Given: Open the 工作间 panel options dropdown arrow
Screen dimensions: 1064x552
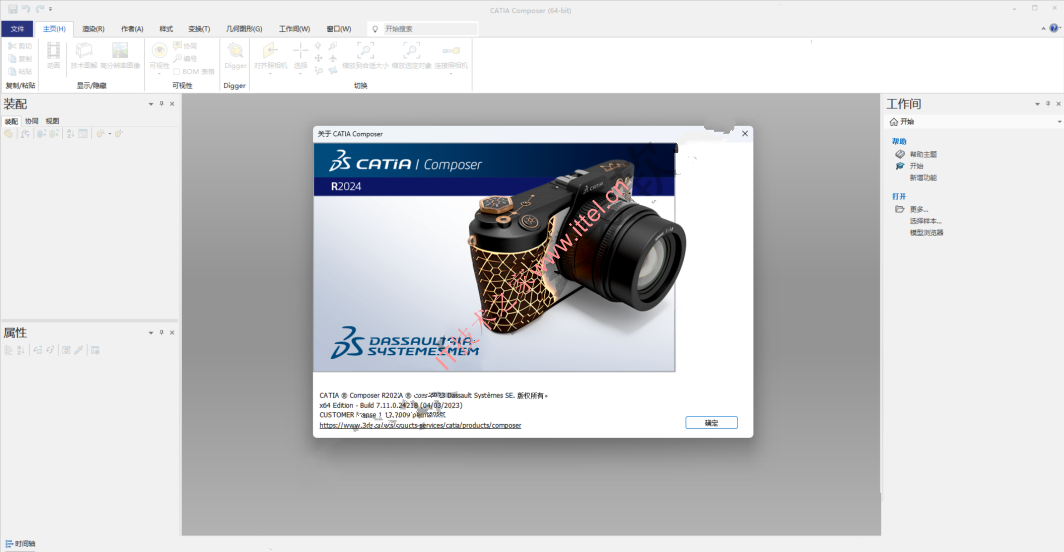Looking at the screenshot, I should (x=1037, y=104).
